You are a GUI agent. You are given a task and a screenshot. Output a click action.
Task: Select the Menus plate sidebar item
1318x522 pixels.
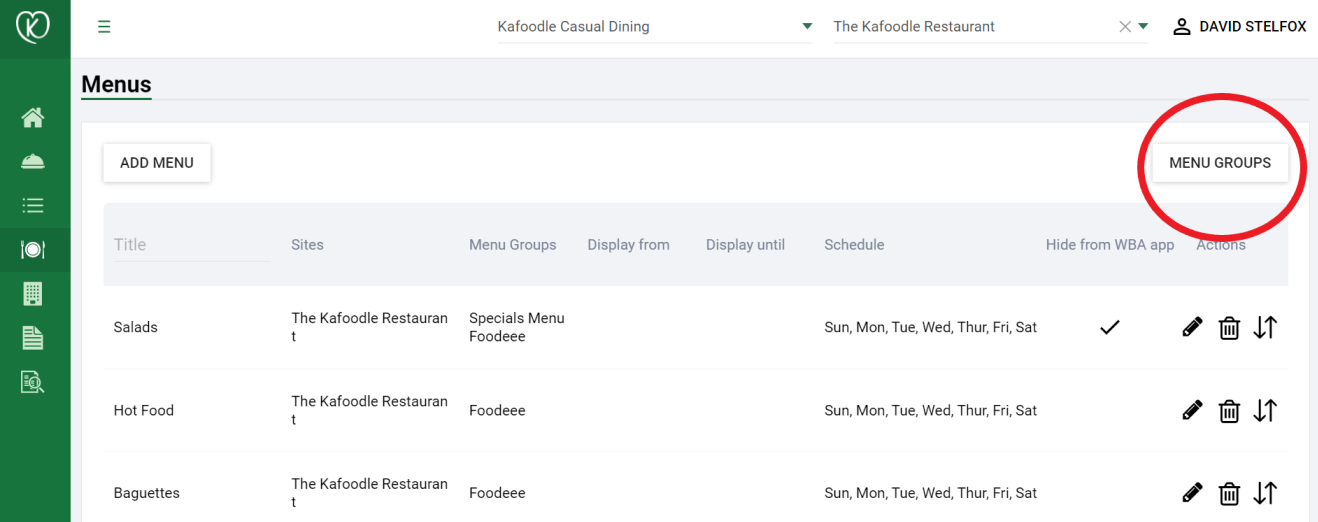pos(33,250)
